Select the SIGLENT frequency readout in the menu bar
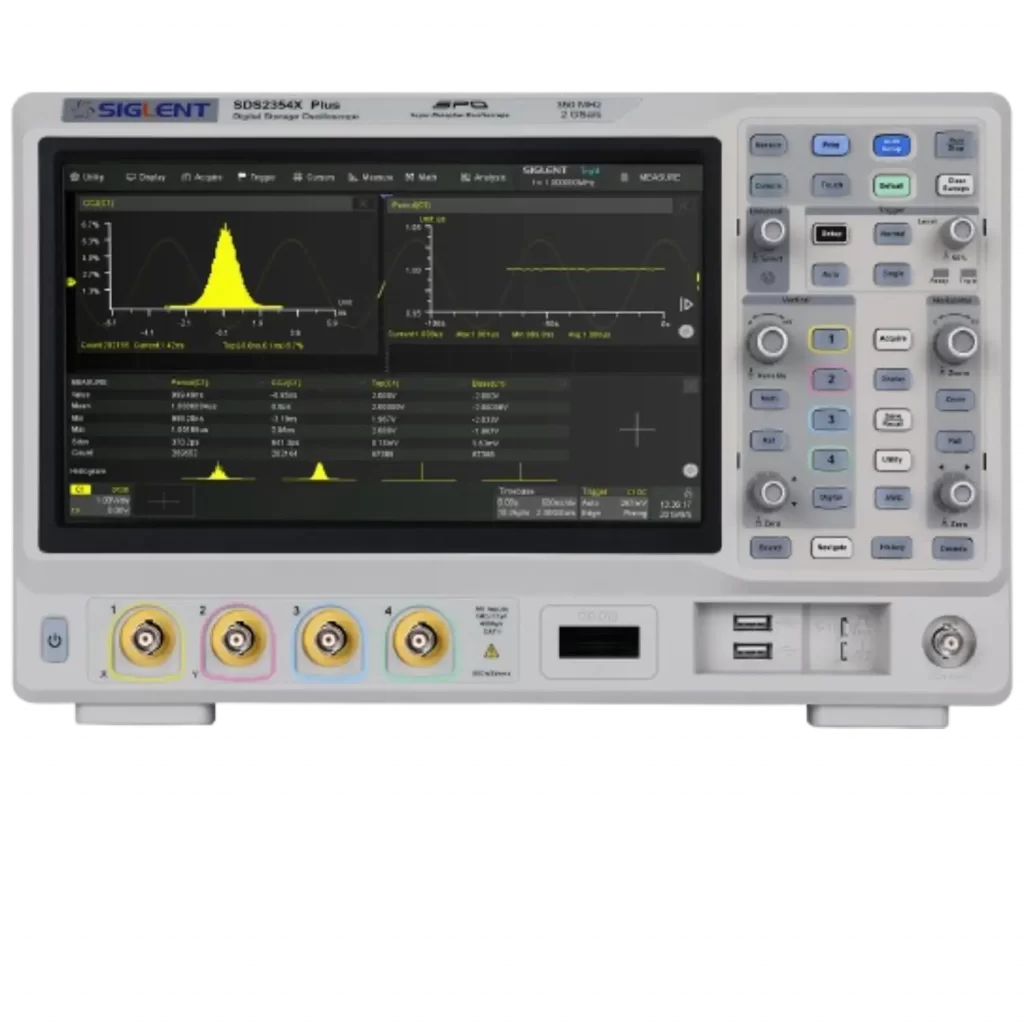The width and height of the screenshot is (1024, 1024). (x=560, y=178)
